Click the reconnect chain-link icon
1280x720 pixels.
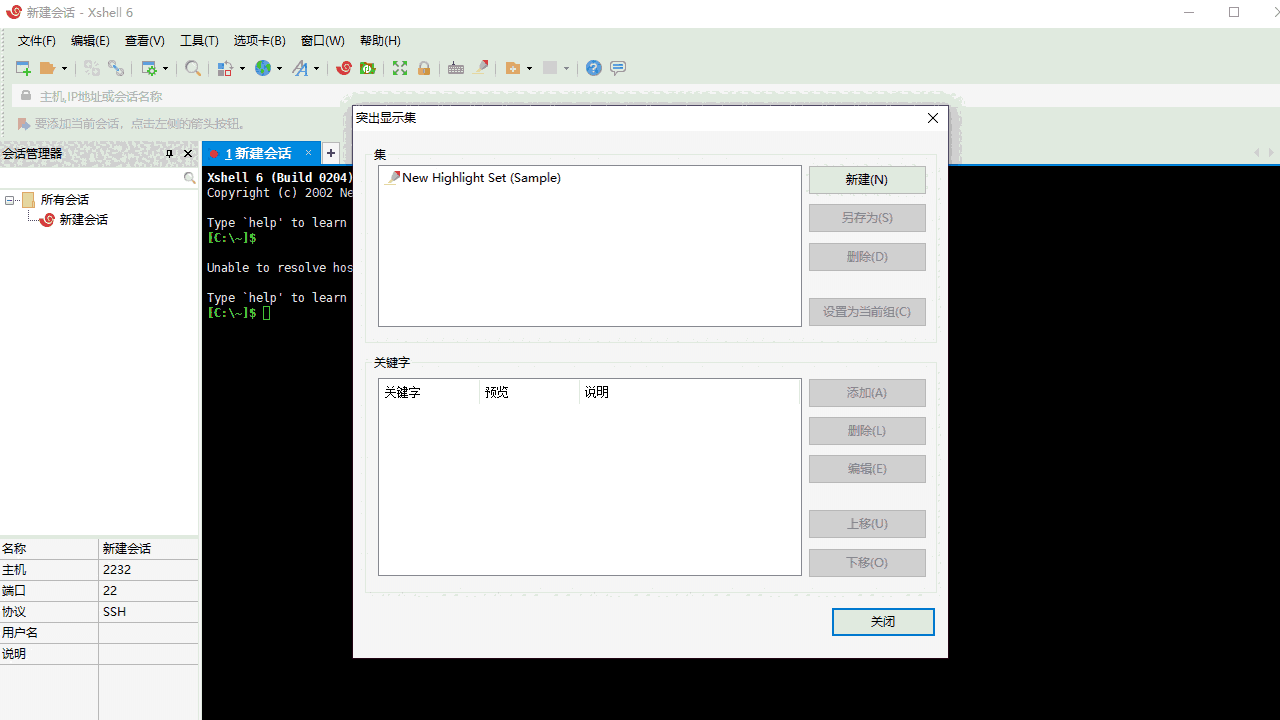[x=116, y=68]
